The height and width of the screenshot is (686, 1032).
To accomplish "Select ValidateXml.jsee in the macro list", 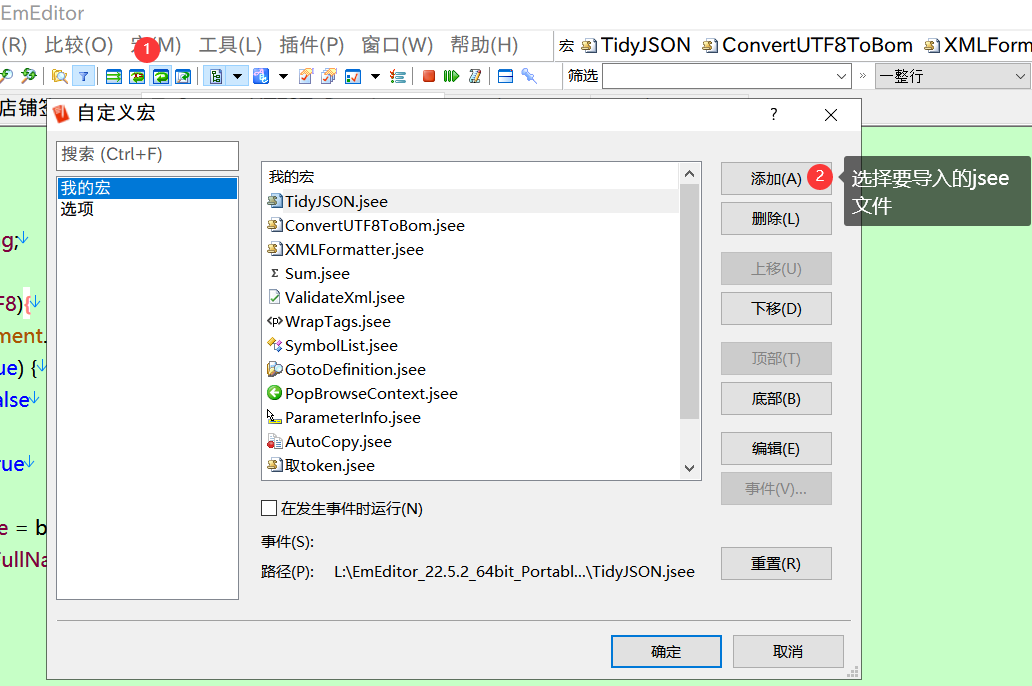I will click(472, 298).
